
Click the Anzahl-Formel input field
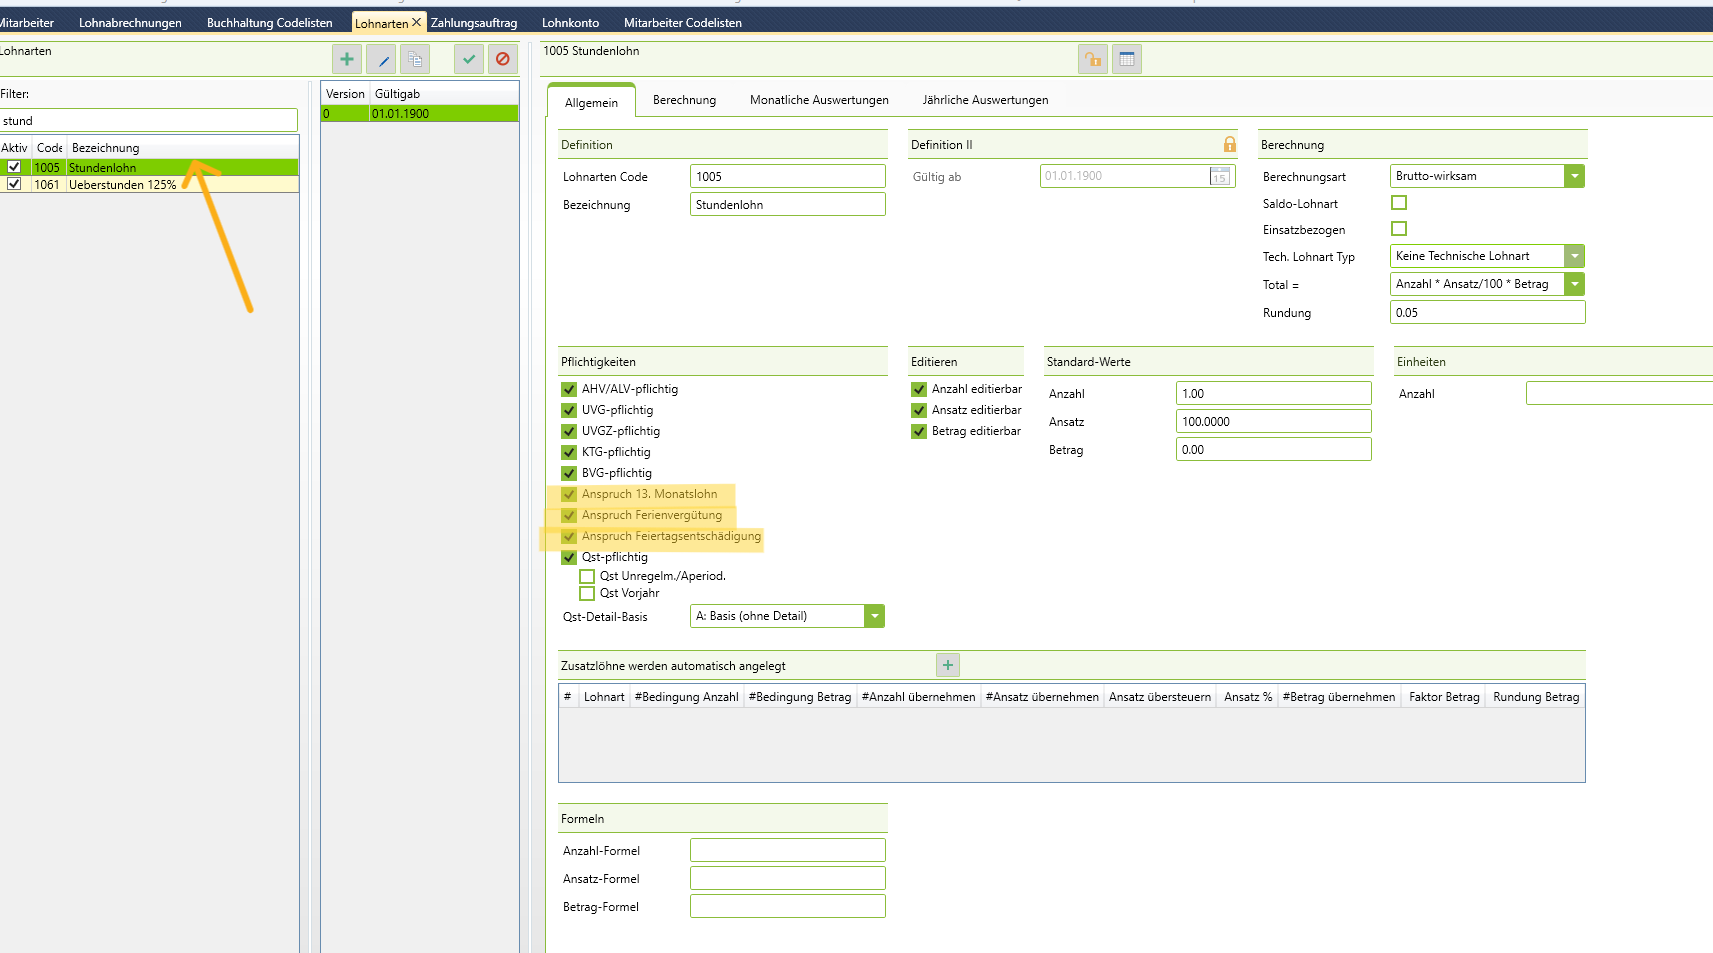coord(787,851)
